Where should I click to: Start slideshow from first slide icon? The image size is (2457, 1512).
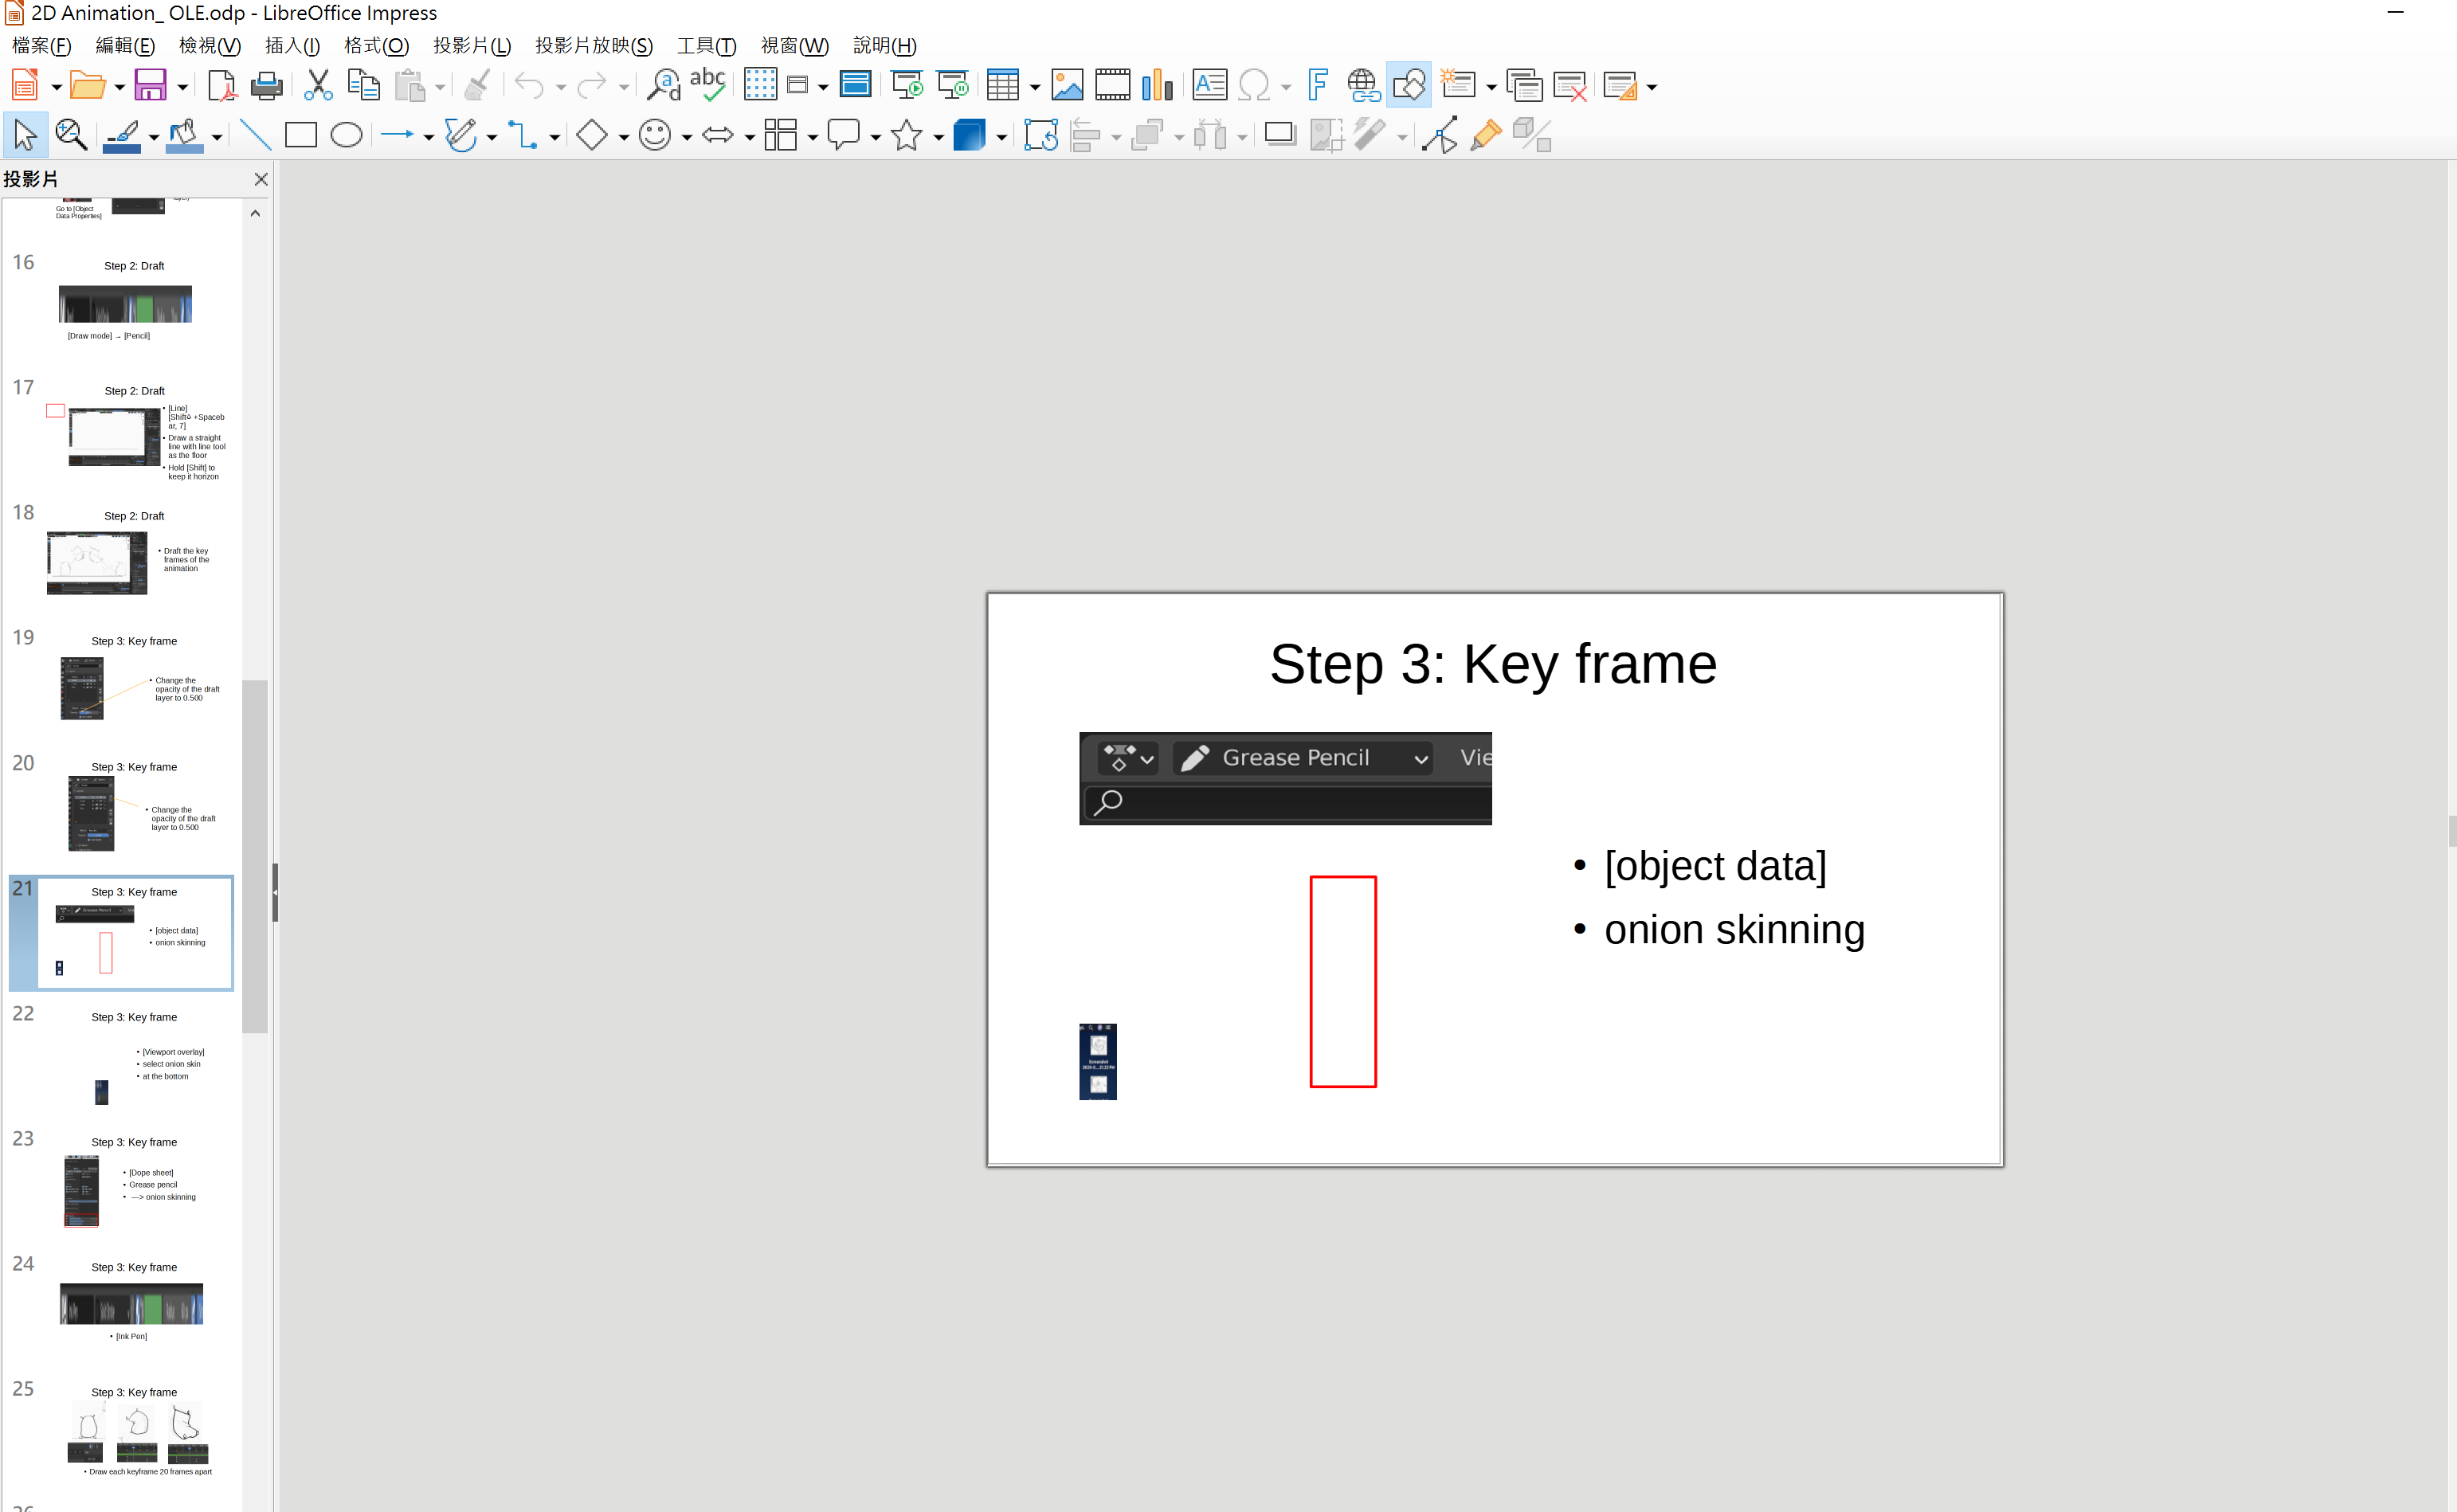pyautogui.click(x=907, y=86)
